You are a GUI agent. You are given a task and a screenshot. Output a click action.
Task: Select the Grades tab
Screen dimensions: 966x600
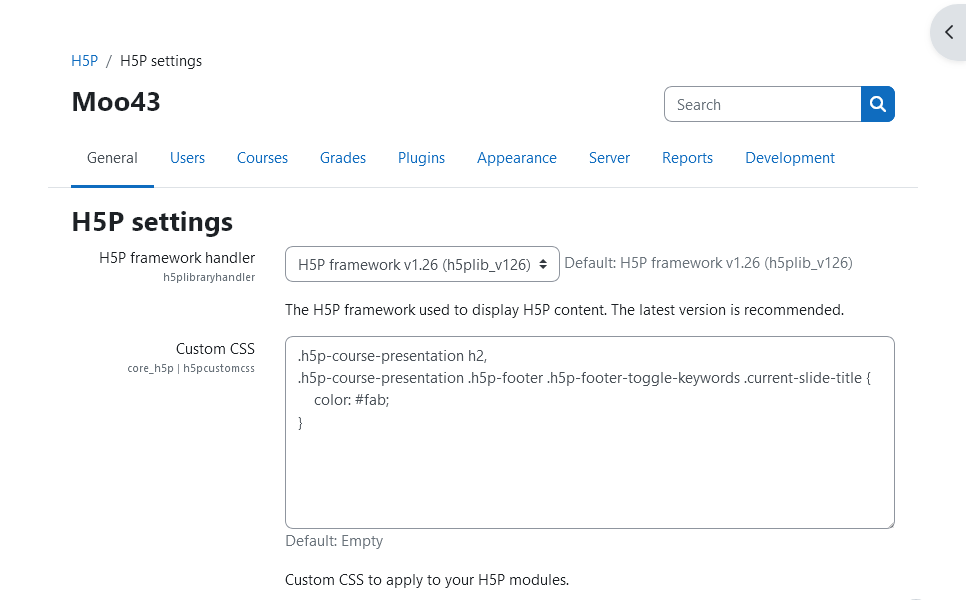[x=343, y=158]
